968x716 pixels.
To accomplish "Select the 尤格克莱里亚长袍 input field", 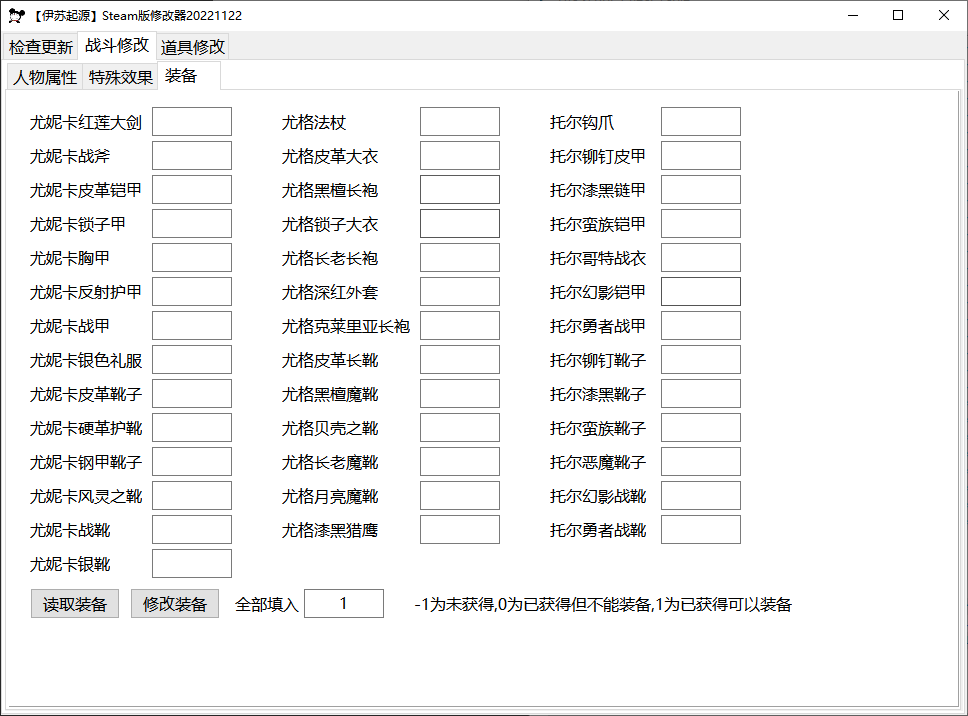I will point(459,325).
